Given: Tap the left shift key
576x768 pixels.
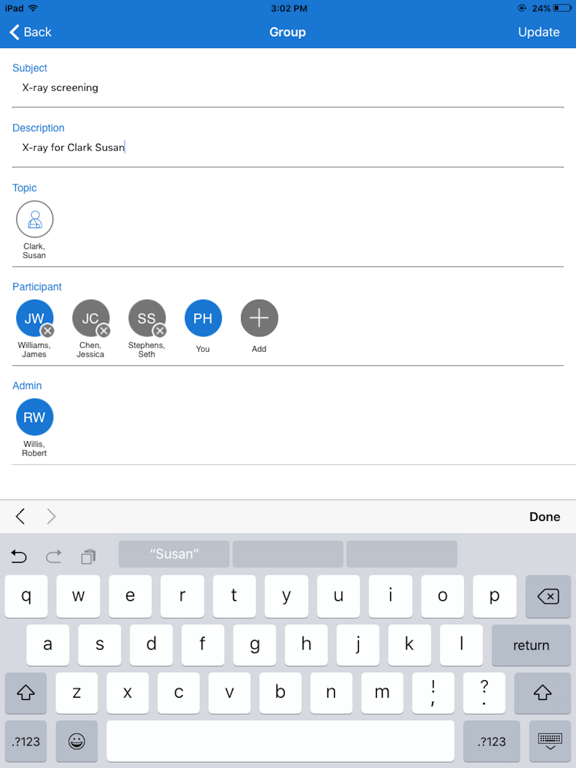Looking at the screenshot, I should [26, 693].
